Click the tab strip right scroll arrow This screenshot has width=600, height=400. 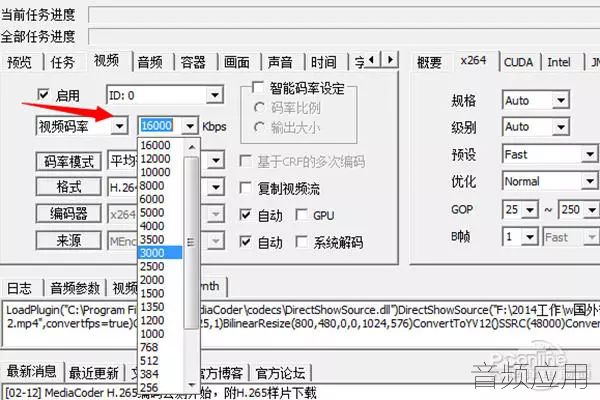[390, 60]
